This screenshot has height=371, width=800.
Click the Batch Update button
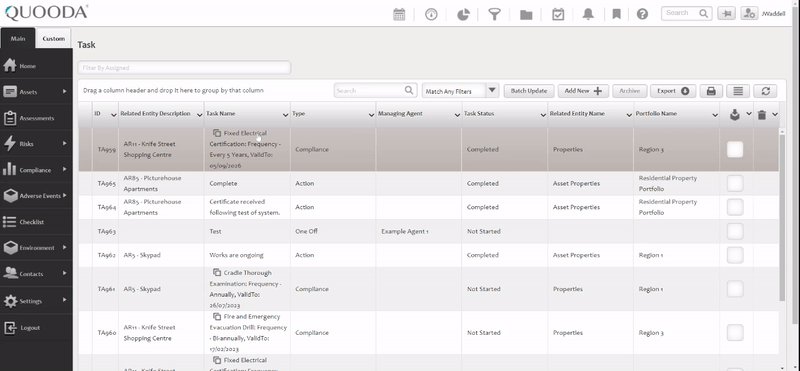pos(529,91)
